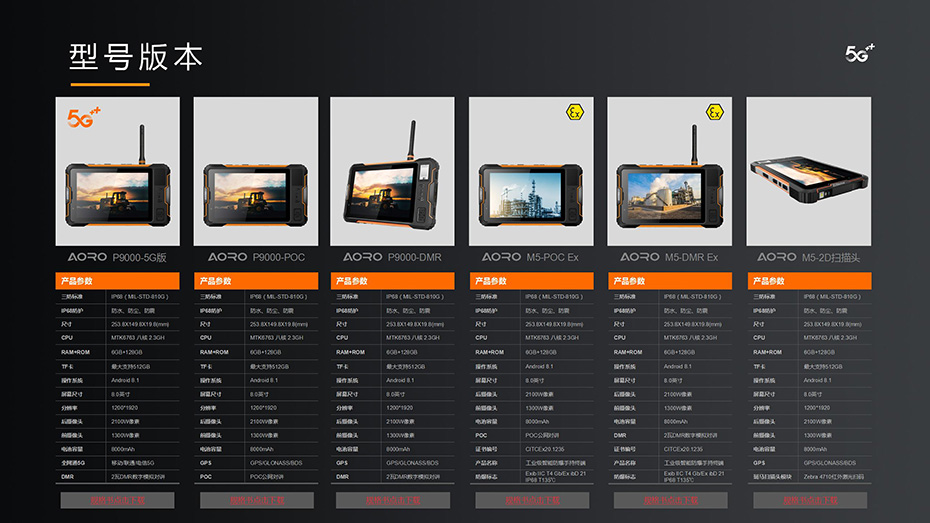
Task: Click the 型号版本 page heading
Action: tap(136, 57)
